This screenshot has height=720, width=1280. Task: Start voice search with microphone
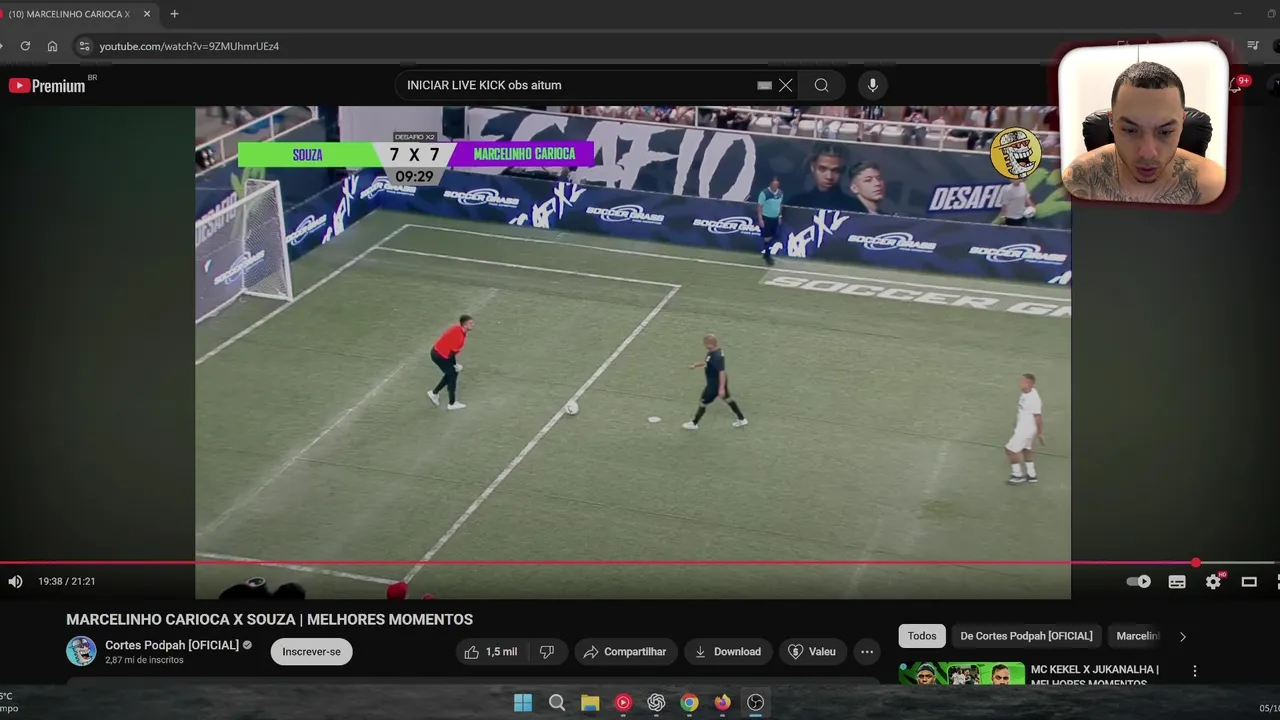[872, 85]
